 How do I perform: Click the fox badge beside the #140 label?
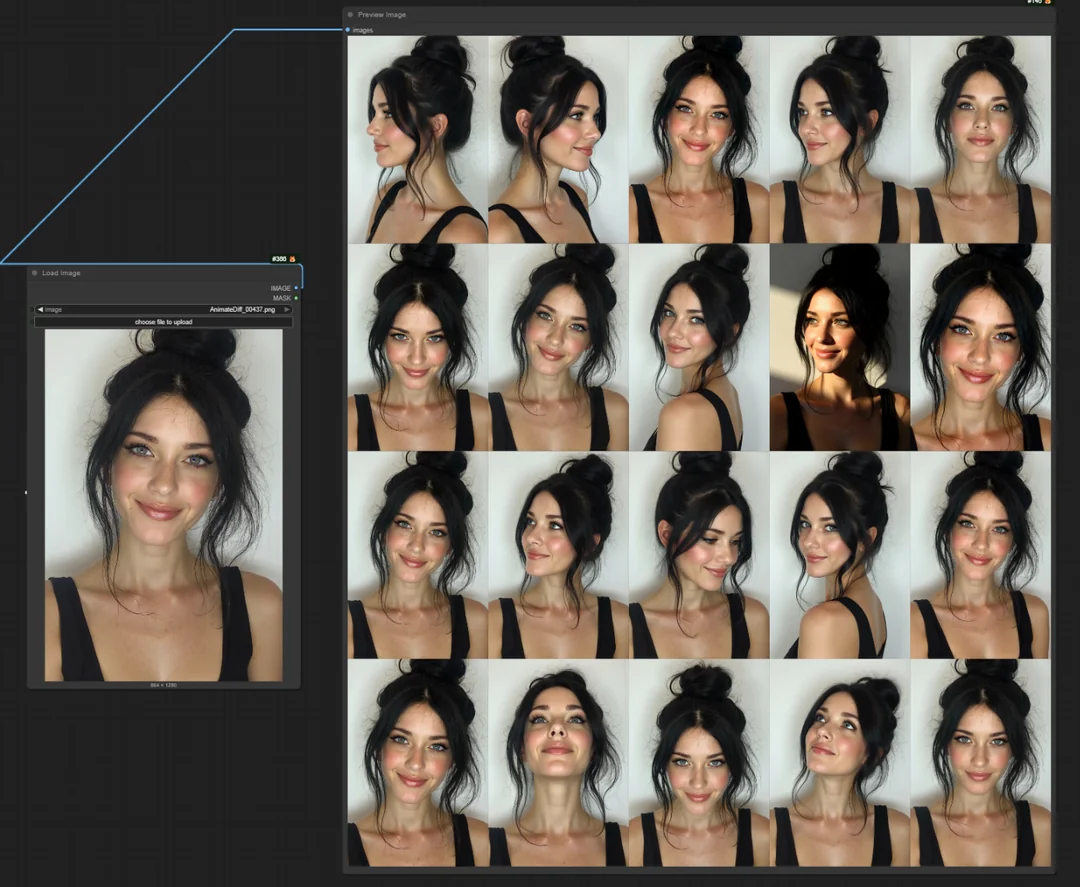tap(1048, 3)
